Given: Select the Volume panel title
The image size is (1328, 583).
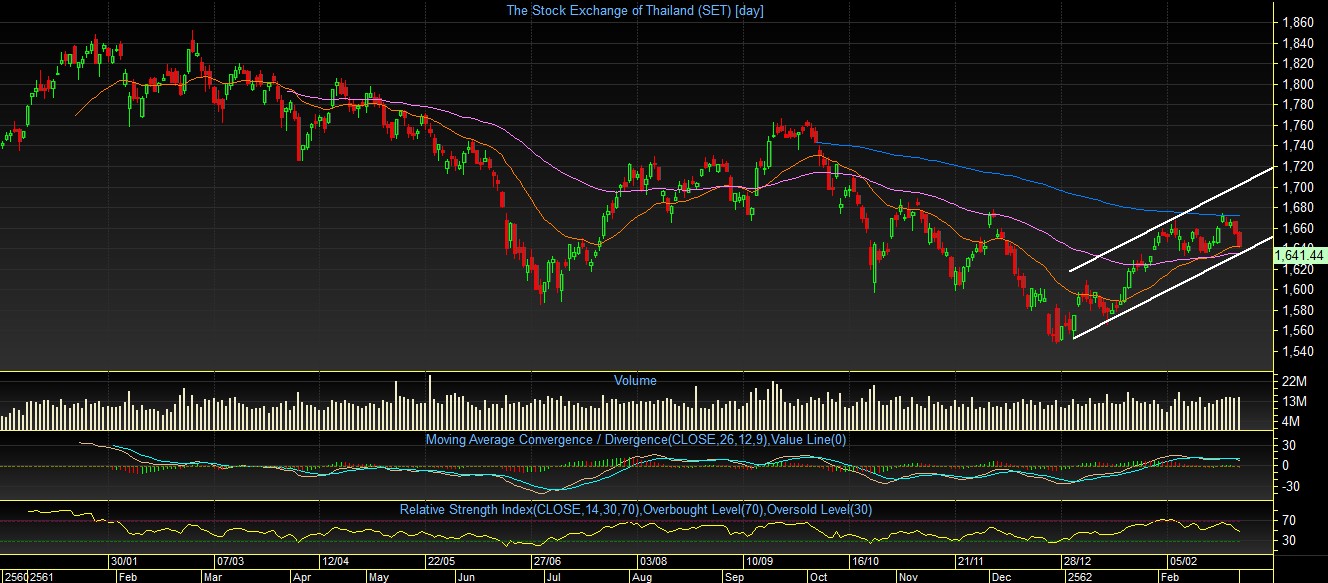Looking at the screenshot, I should click(635, 380).
